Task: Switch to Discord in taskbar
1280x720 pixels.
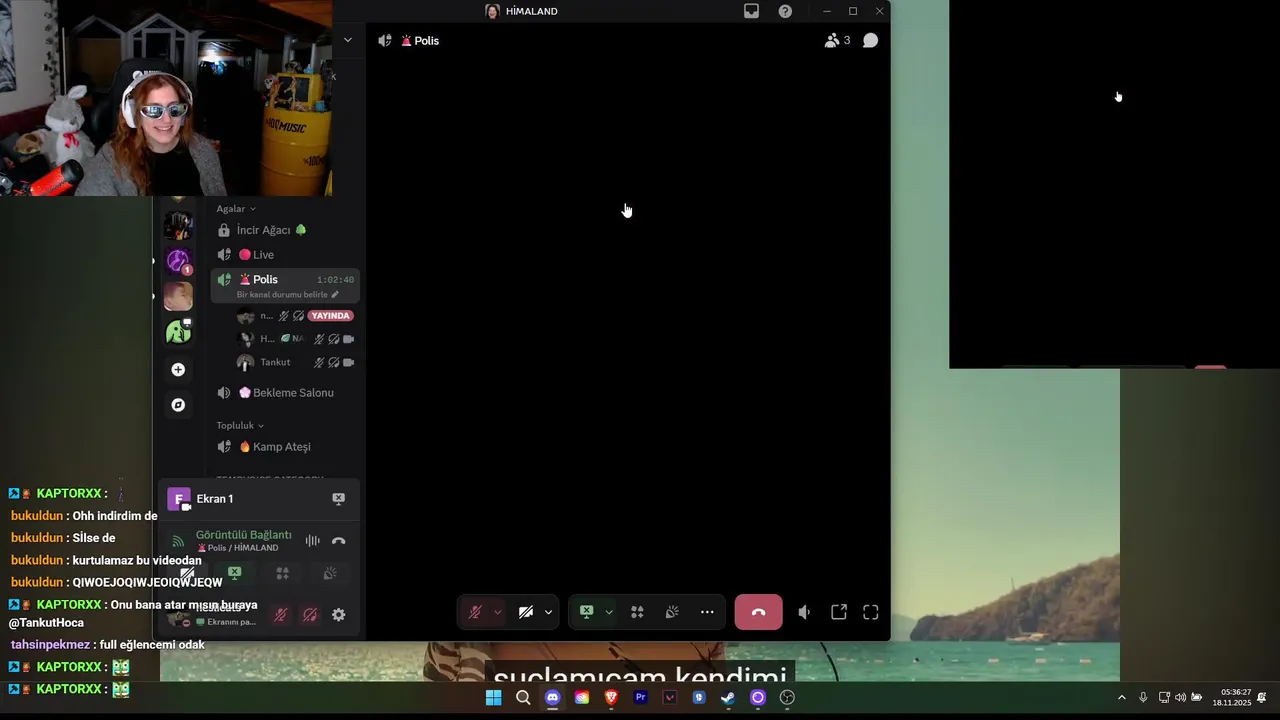Action: 553,698
